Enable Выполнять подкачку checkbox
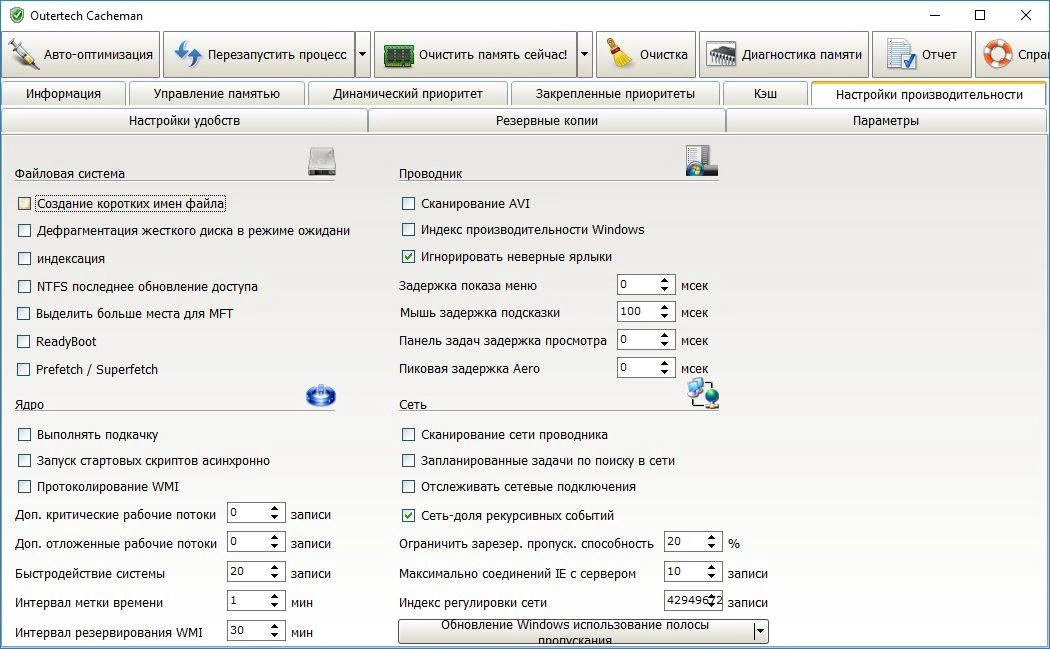Screen dimensions: 1050x649 [24, 435]
